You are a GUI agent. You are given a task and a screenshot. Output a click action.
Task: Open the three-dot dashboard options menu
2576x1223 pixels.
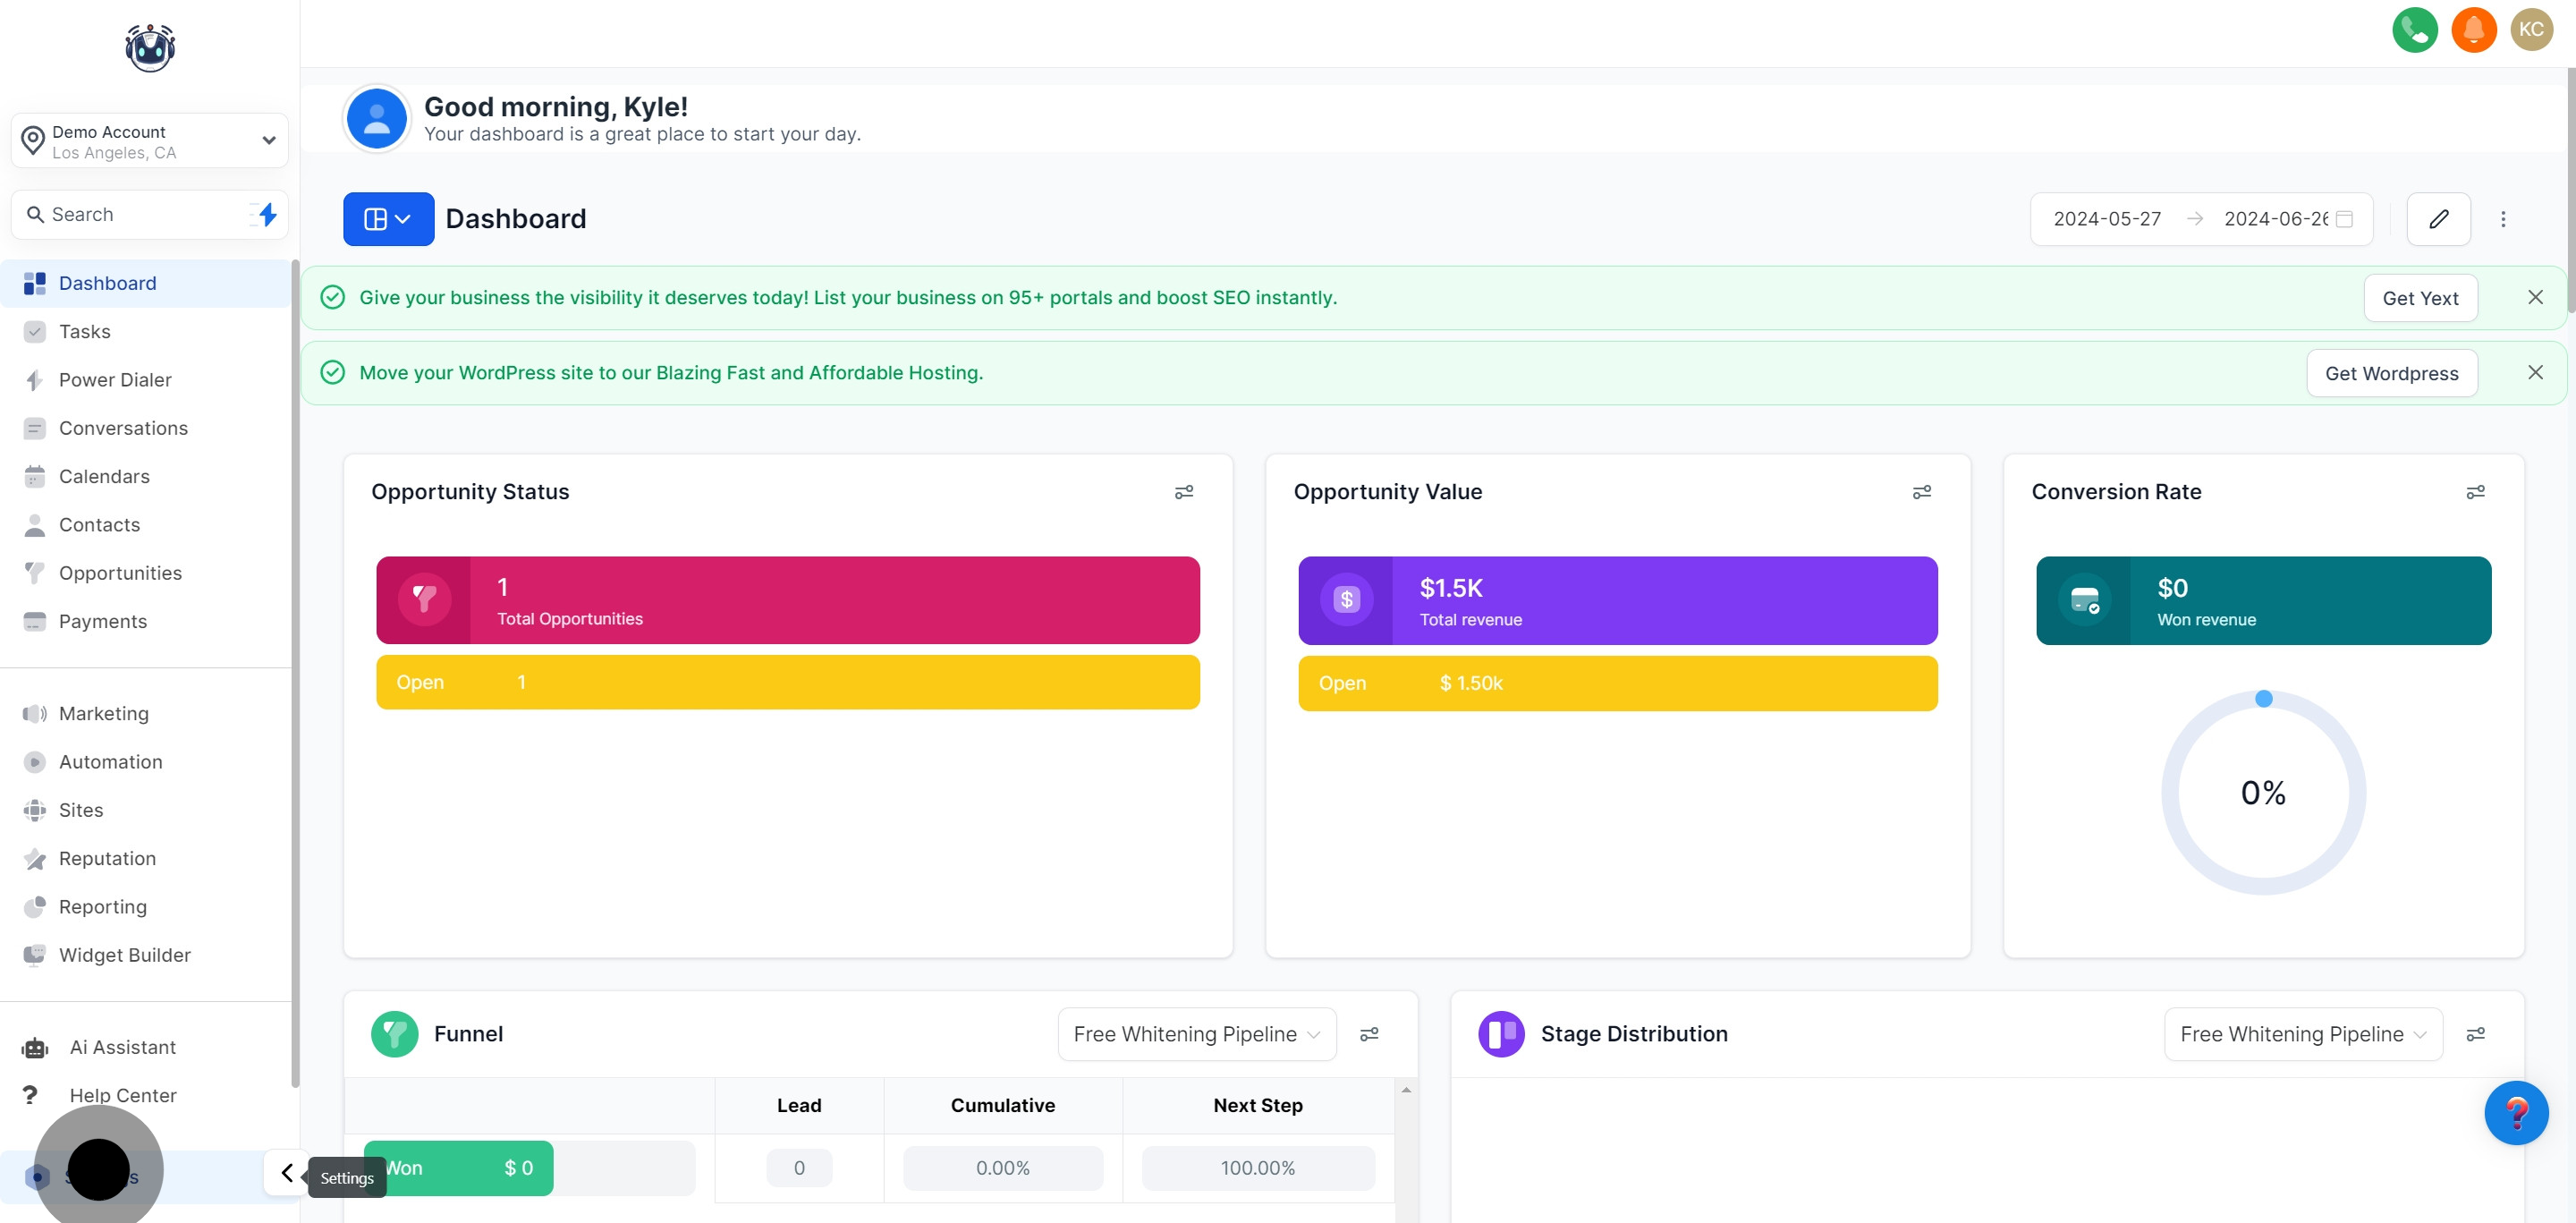[x=2503, y=218]
